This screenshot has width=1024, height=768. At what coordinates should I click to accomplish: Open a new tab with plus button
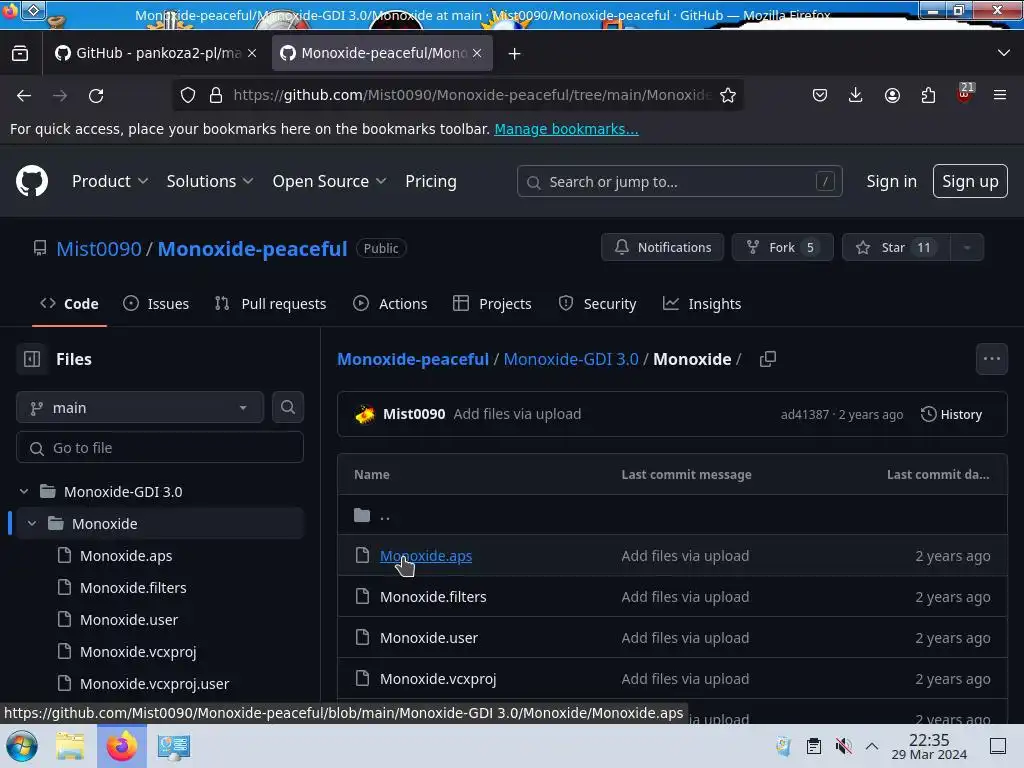[515, 54]
